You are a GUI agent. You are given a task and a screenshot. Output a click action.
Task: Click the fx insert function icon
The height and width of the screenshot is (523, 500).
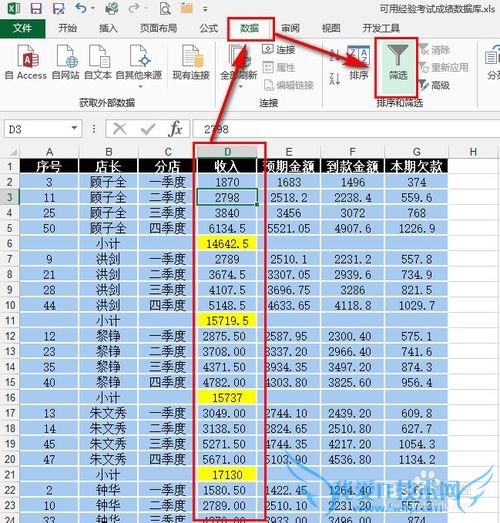[x=176, y=129]
